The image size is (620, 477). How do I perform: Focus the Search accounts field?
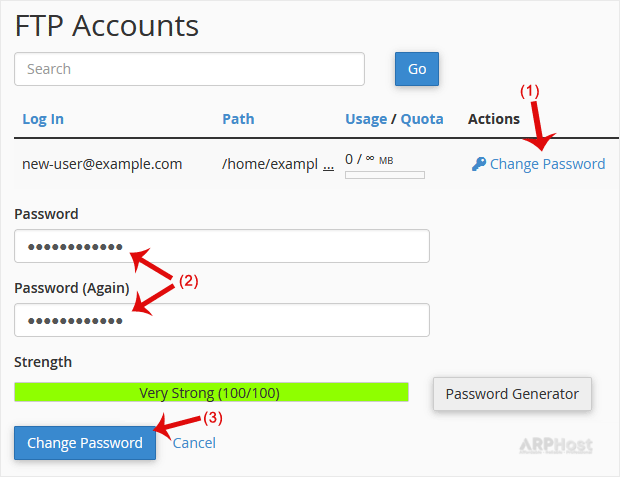click(189, 69)
